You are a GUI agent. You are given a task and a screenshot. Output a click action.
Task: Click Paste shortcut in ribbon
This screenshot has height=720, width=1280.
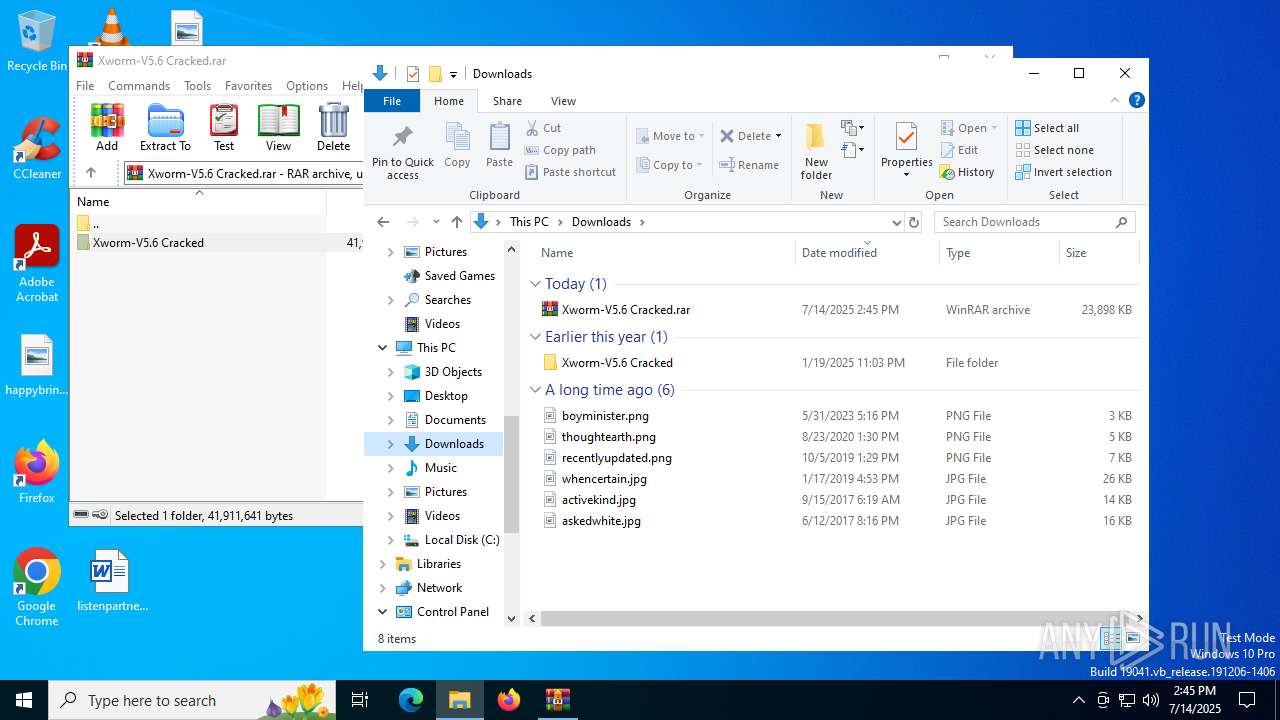[x=571, y=172]
